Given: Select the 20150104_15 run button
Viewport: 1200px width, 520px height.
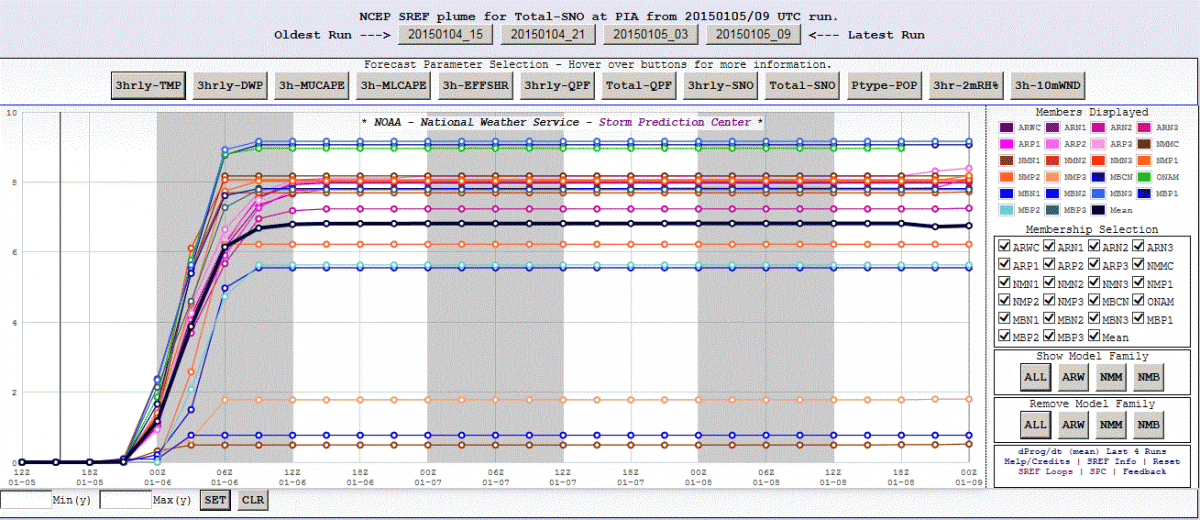Looking at the screenshot, I should click(445, 34).
